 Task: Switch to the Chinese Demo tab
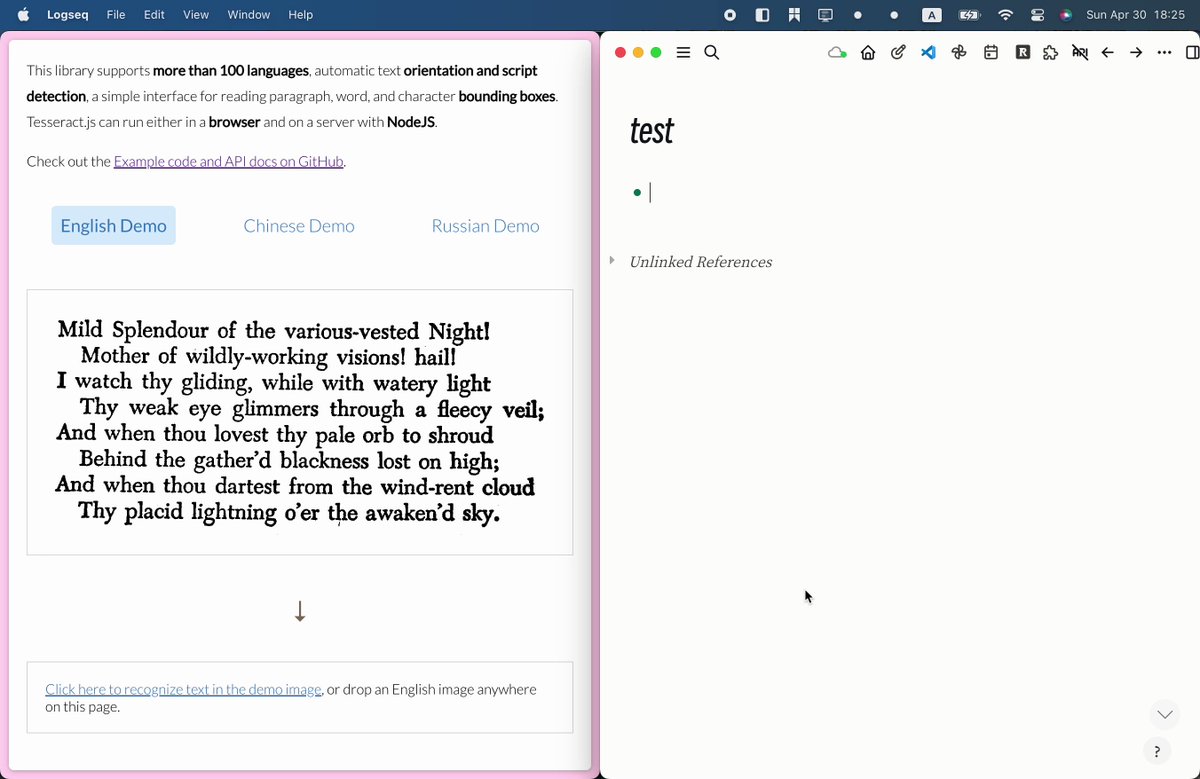pos(299,225)
